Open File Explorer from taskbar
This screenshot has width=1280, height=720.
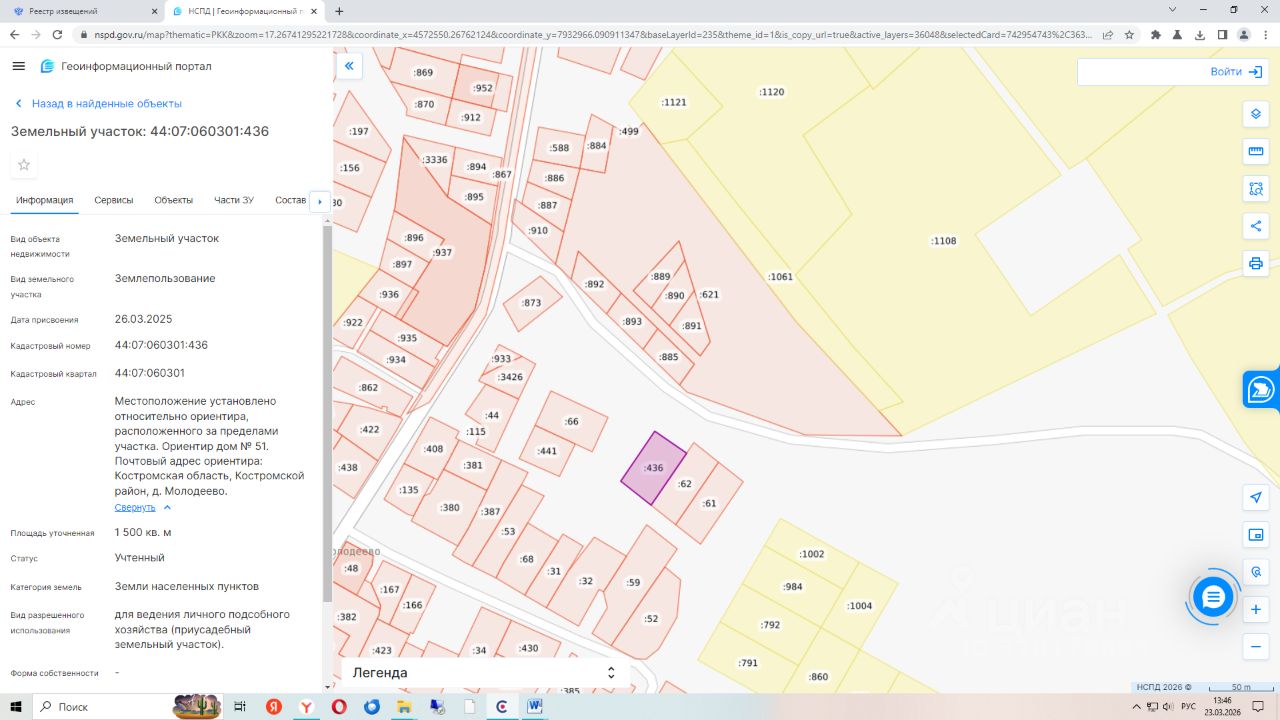404,706
